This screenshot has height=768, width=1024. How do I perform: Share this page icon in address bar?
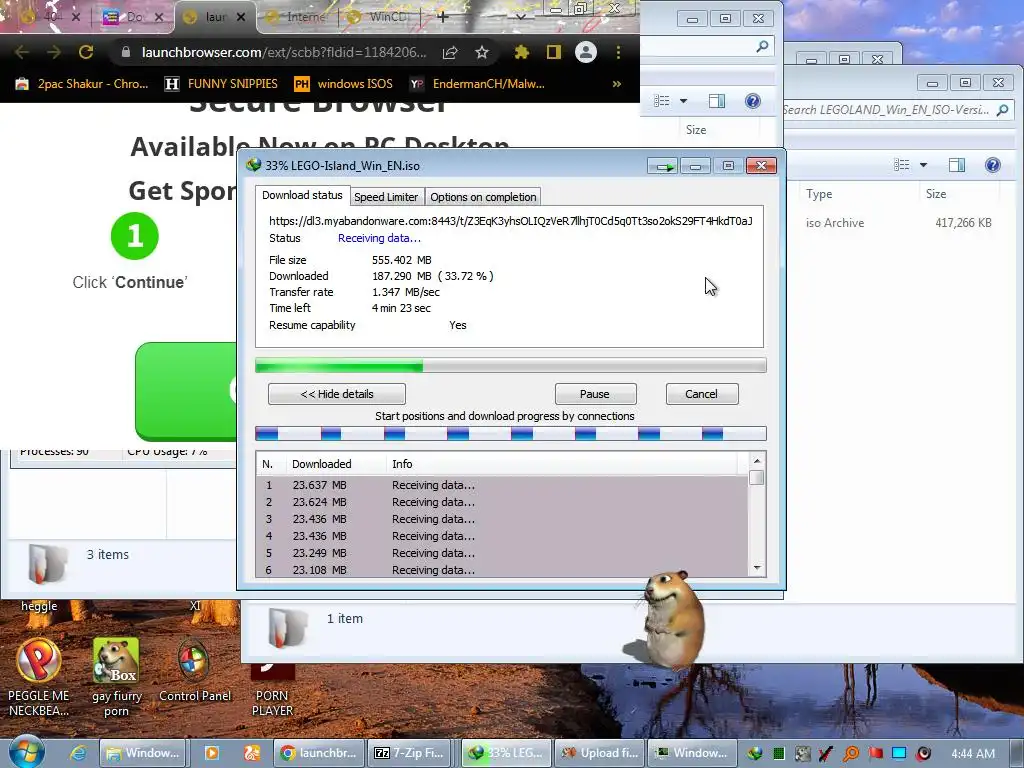(x=450, y=52)
